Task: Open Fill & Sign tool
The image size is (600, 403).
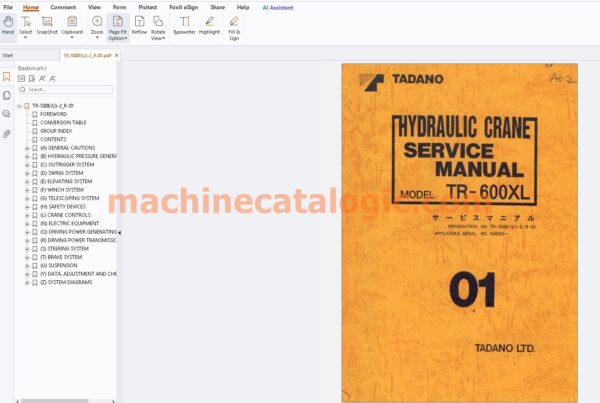Action: click(x=234, y=28)
